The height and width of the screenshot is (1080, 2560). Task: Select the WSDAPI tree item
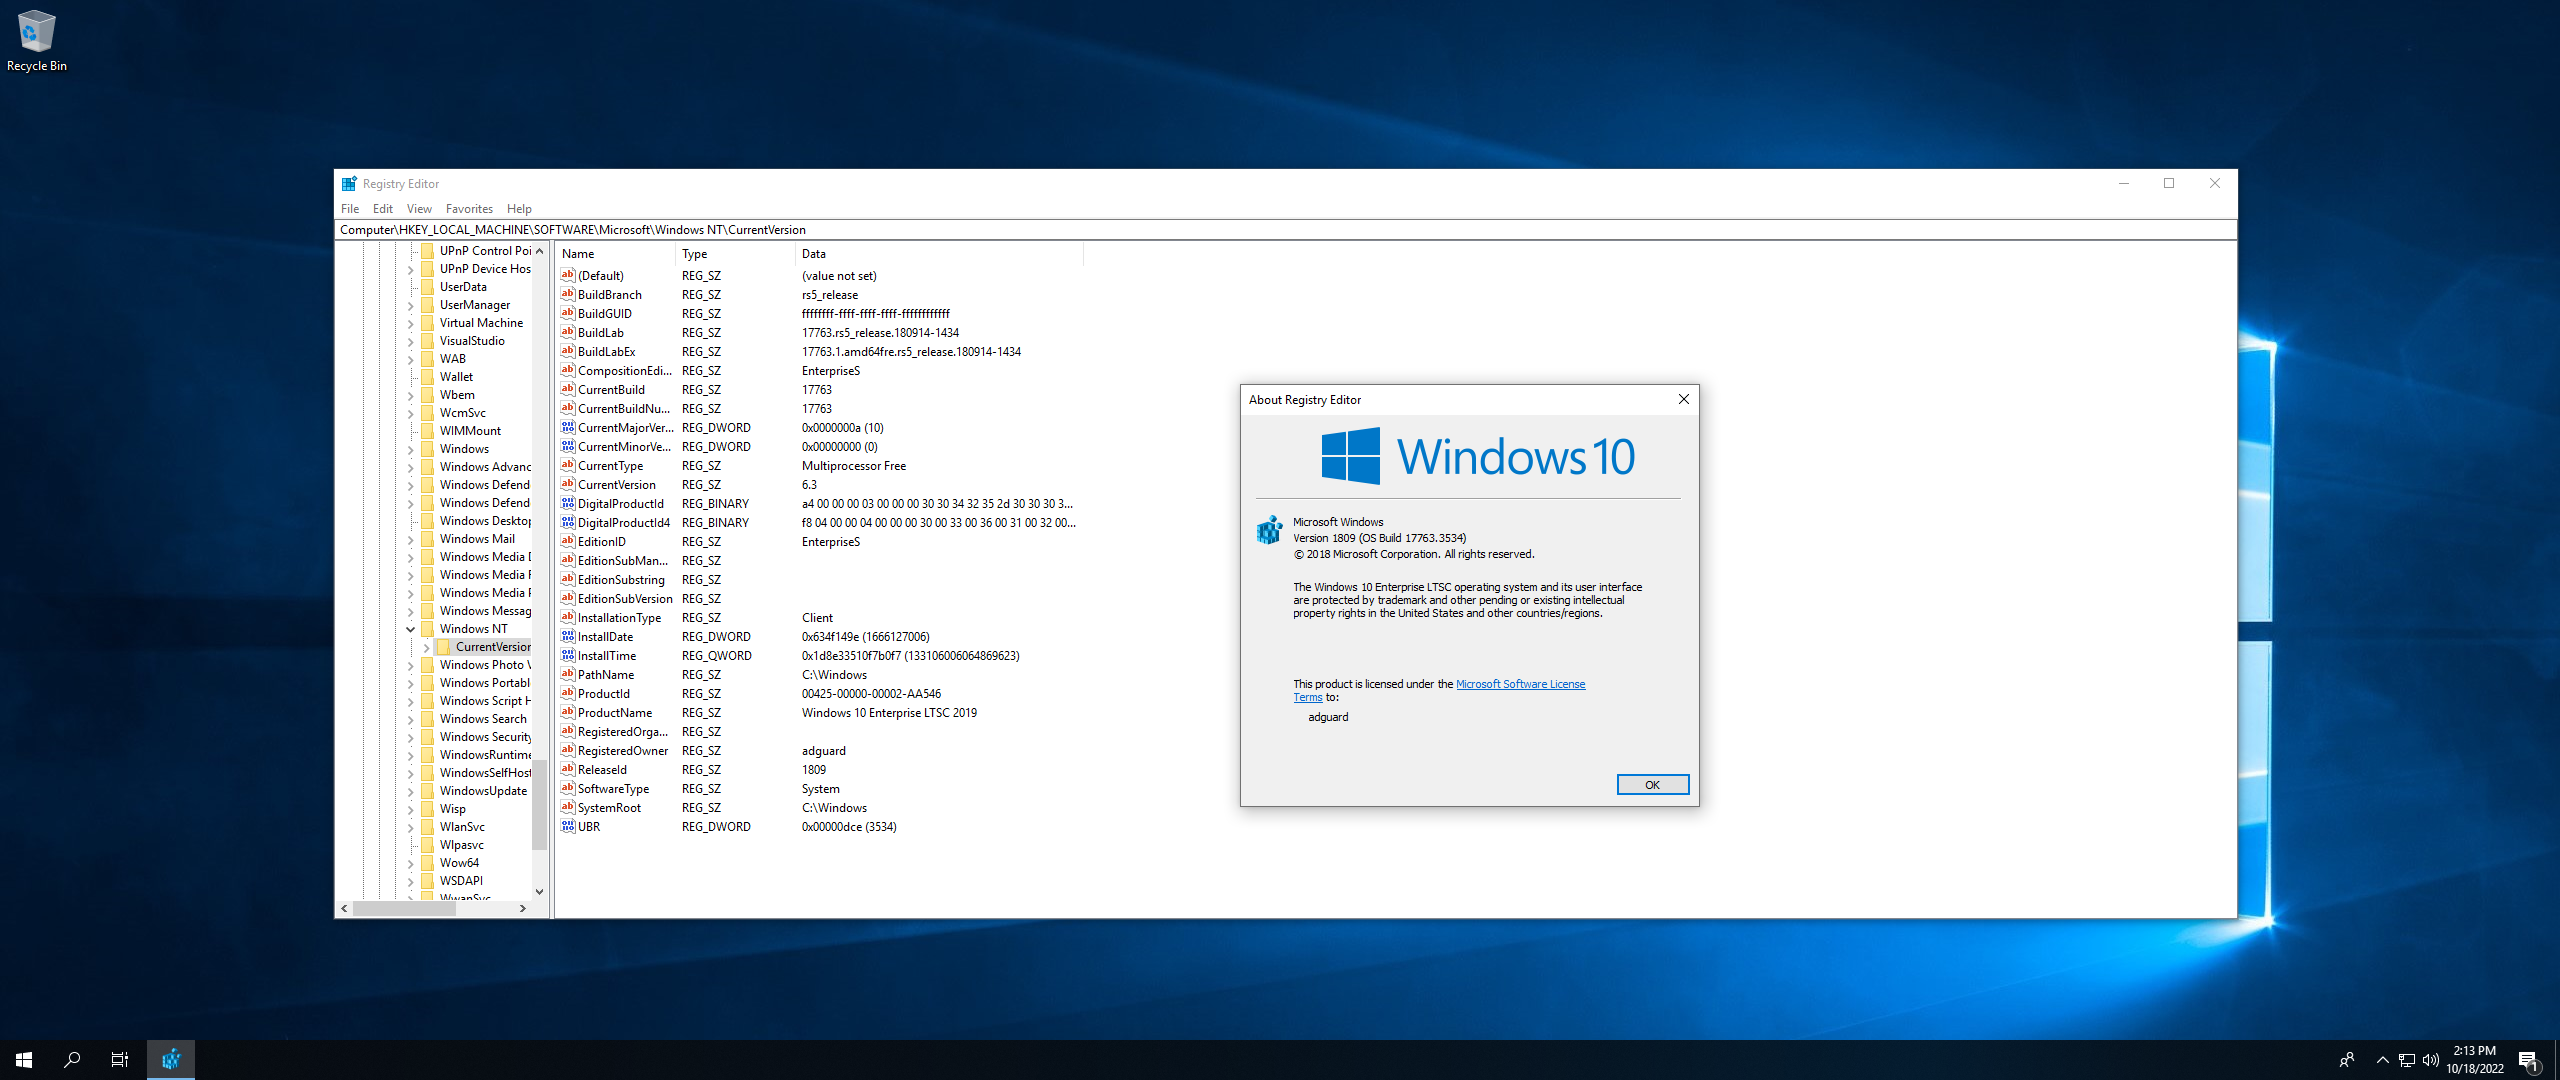(461, 881)
